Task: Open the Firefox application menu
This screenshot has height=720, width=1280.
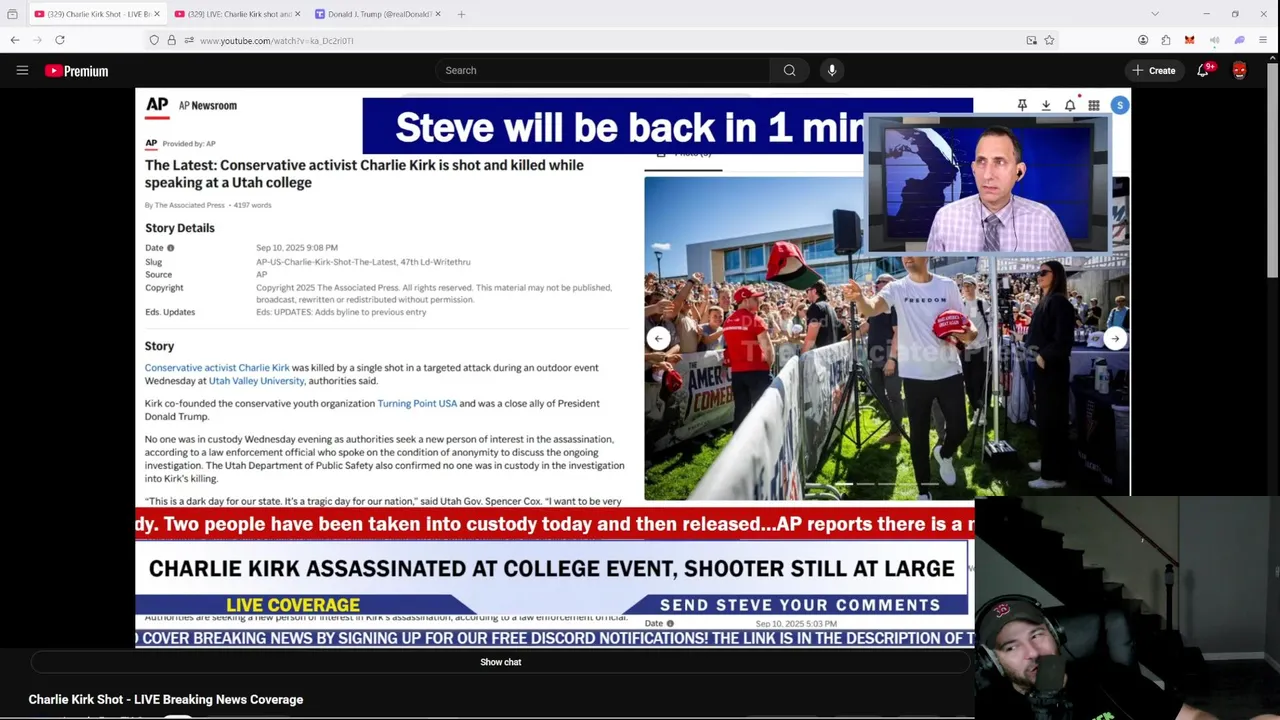Action: coord(1263,40)
